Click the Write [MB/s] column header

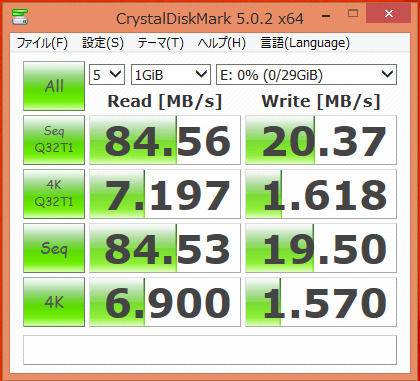[321, 101]
